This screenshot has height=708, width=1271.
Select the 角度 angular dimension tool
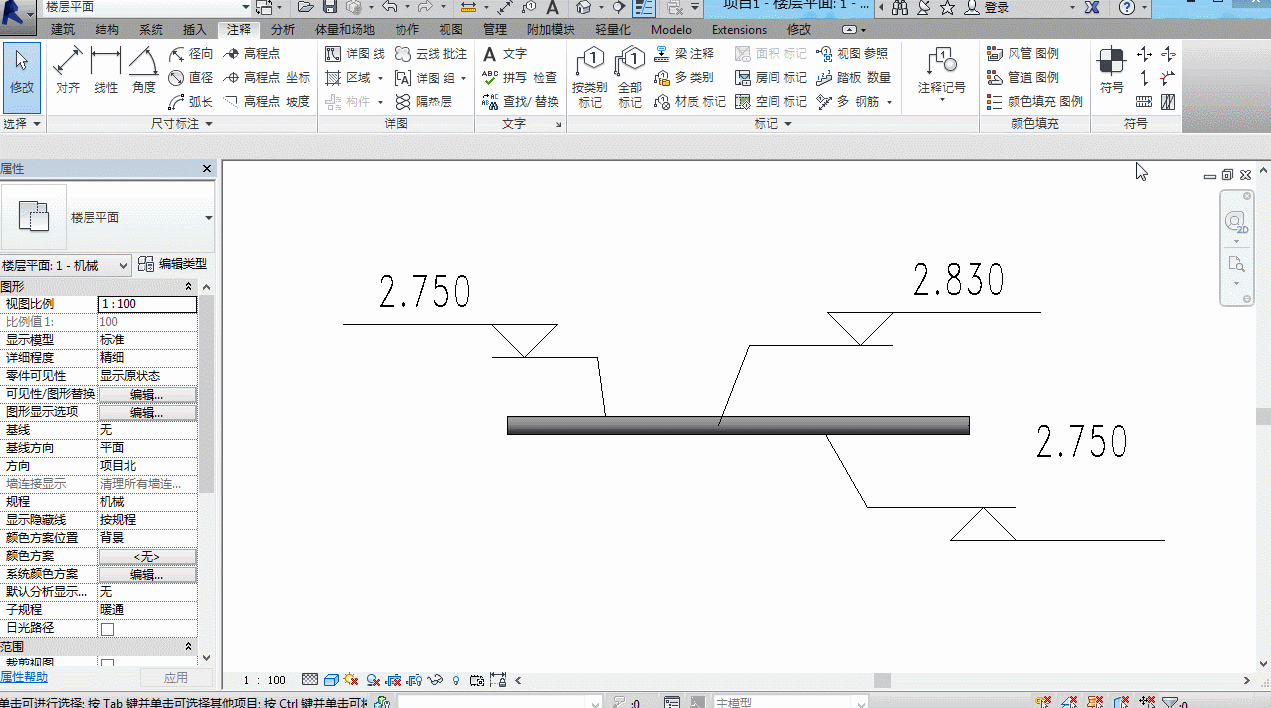144,72
